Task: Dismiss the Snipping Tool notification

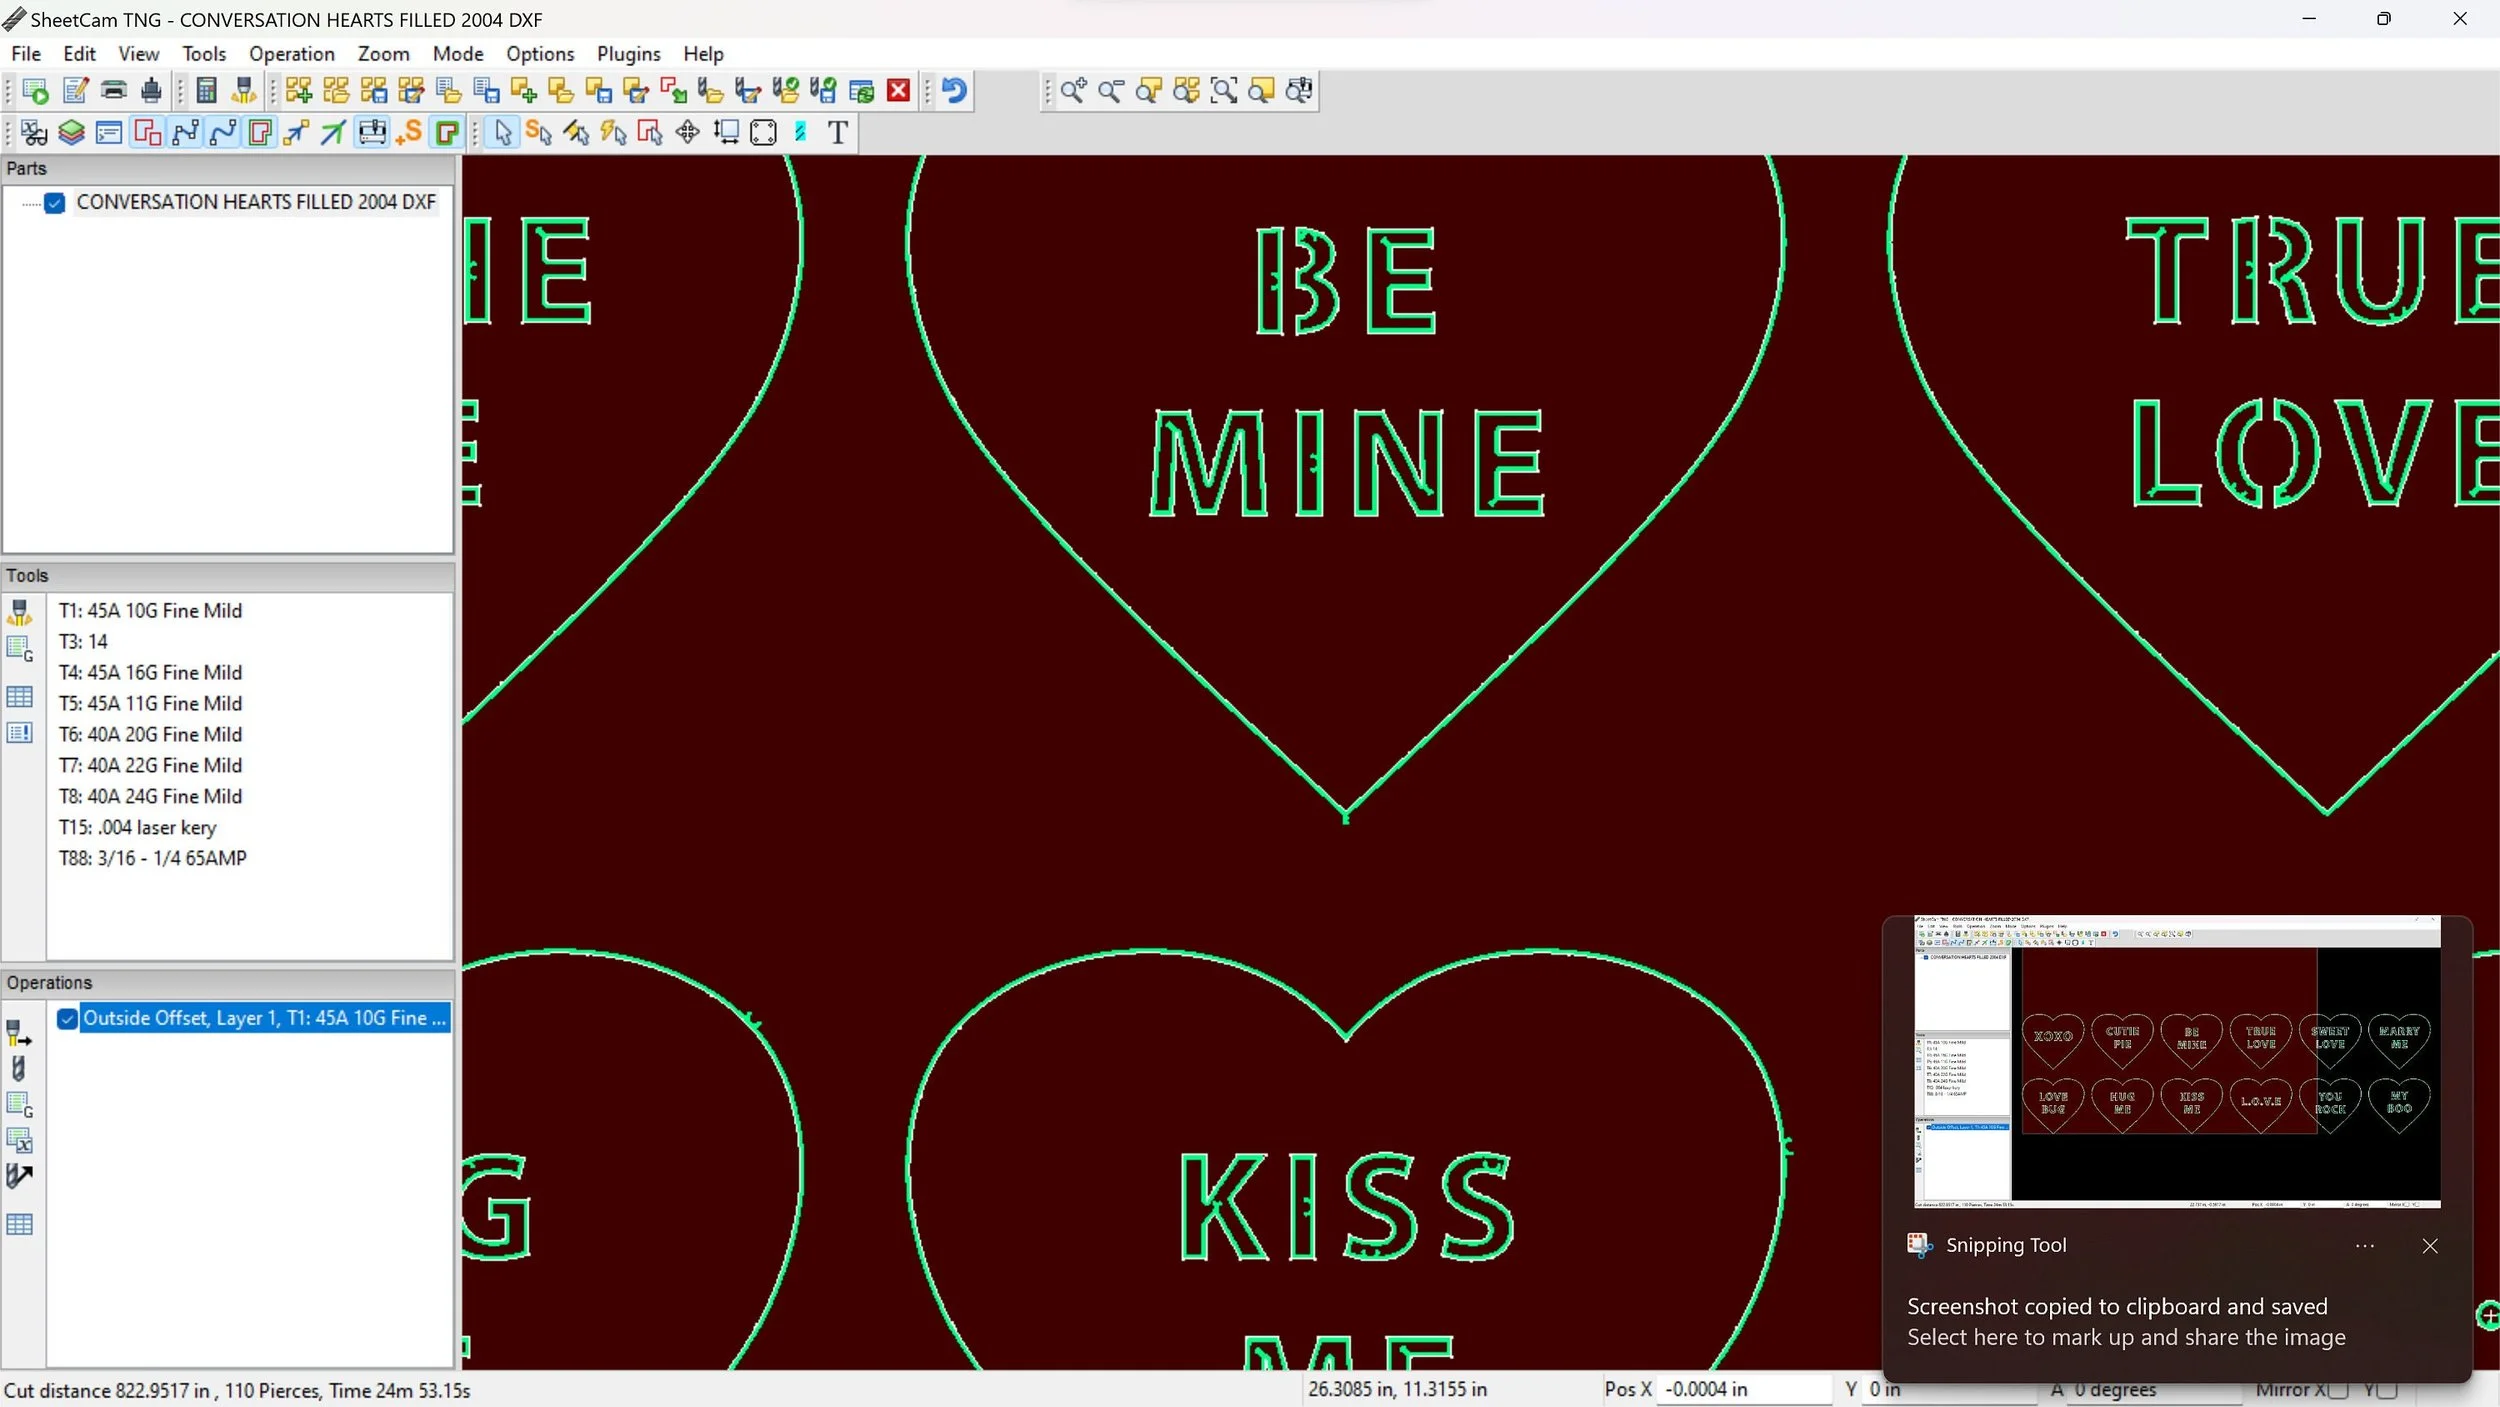Action: click(2430, 1246)
